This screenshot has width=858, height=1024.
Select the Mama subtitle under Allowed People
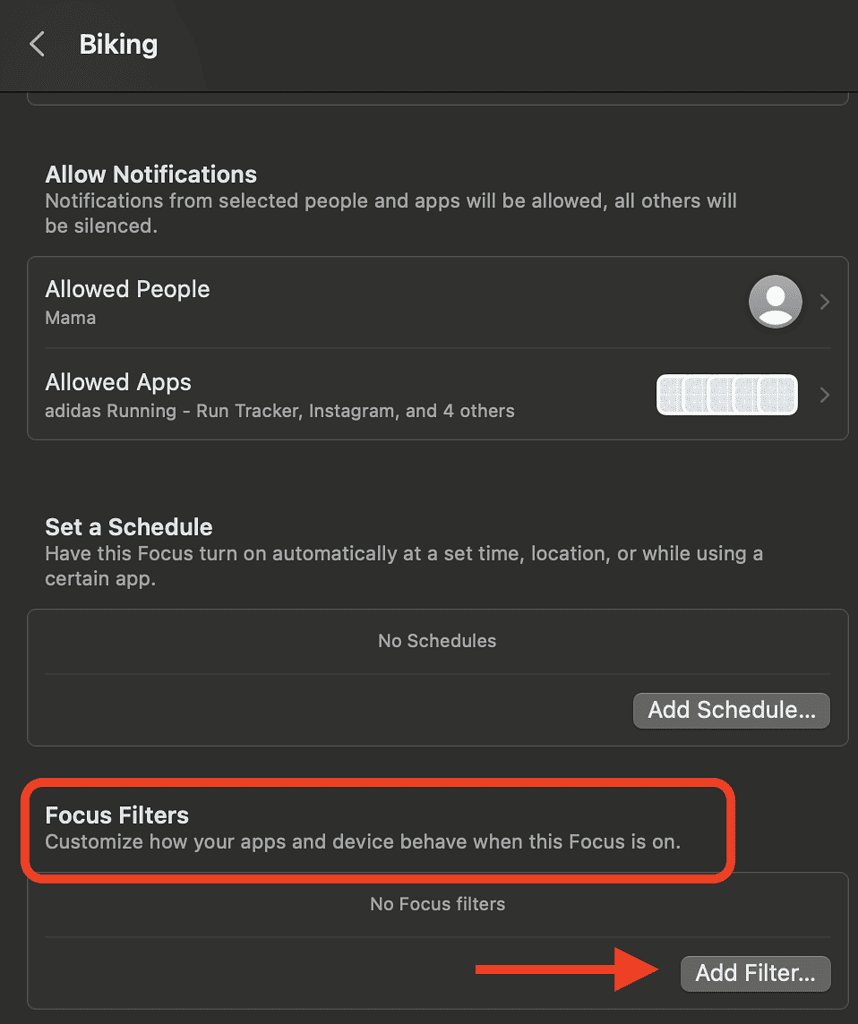coord(71,318)
